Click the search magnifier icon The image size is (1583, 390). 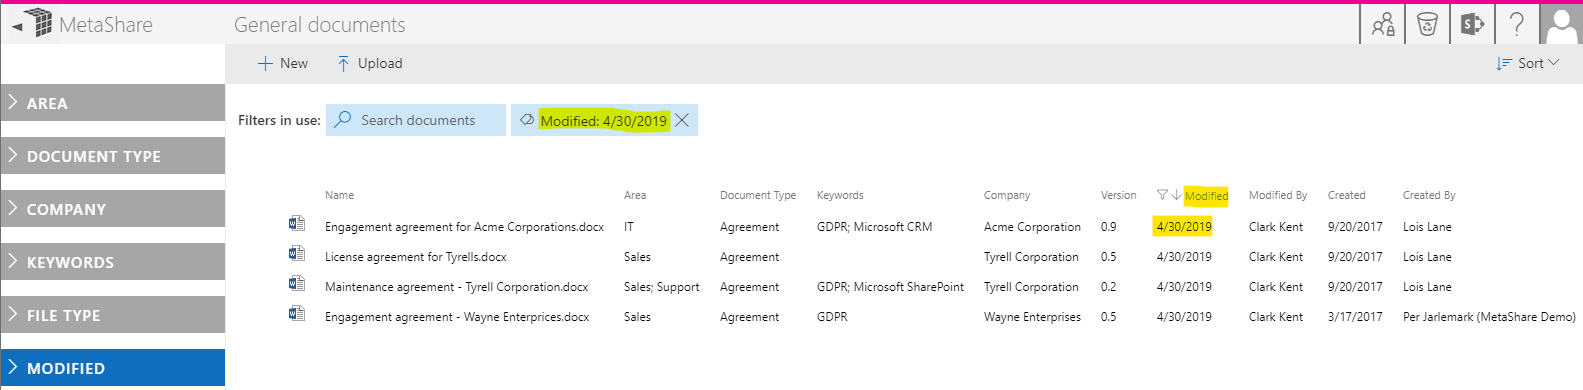[343, 119]
